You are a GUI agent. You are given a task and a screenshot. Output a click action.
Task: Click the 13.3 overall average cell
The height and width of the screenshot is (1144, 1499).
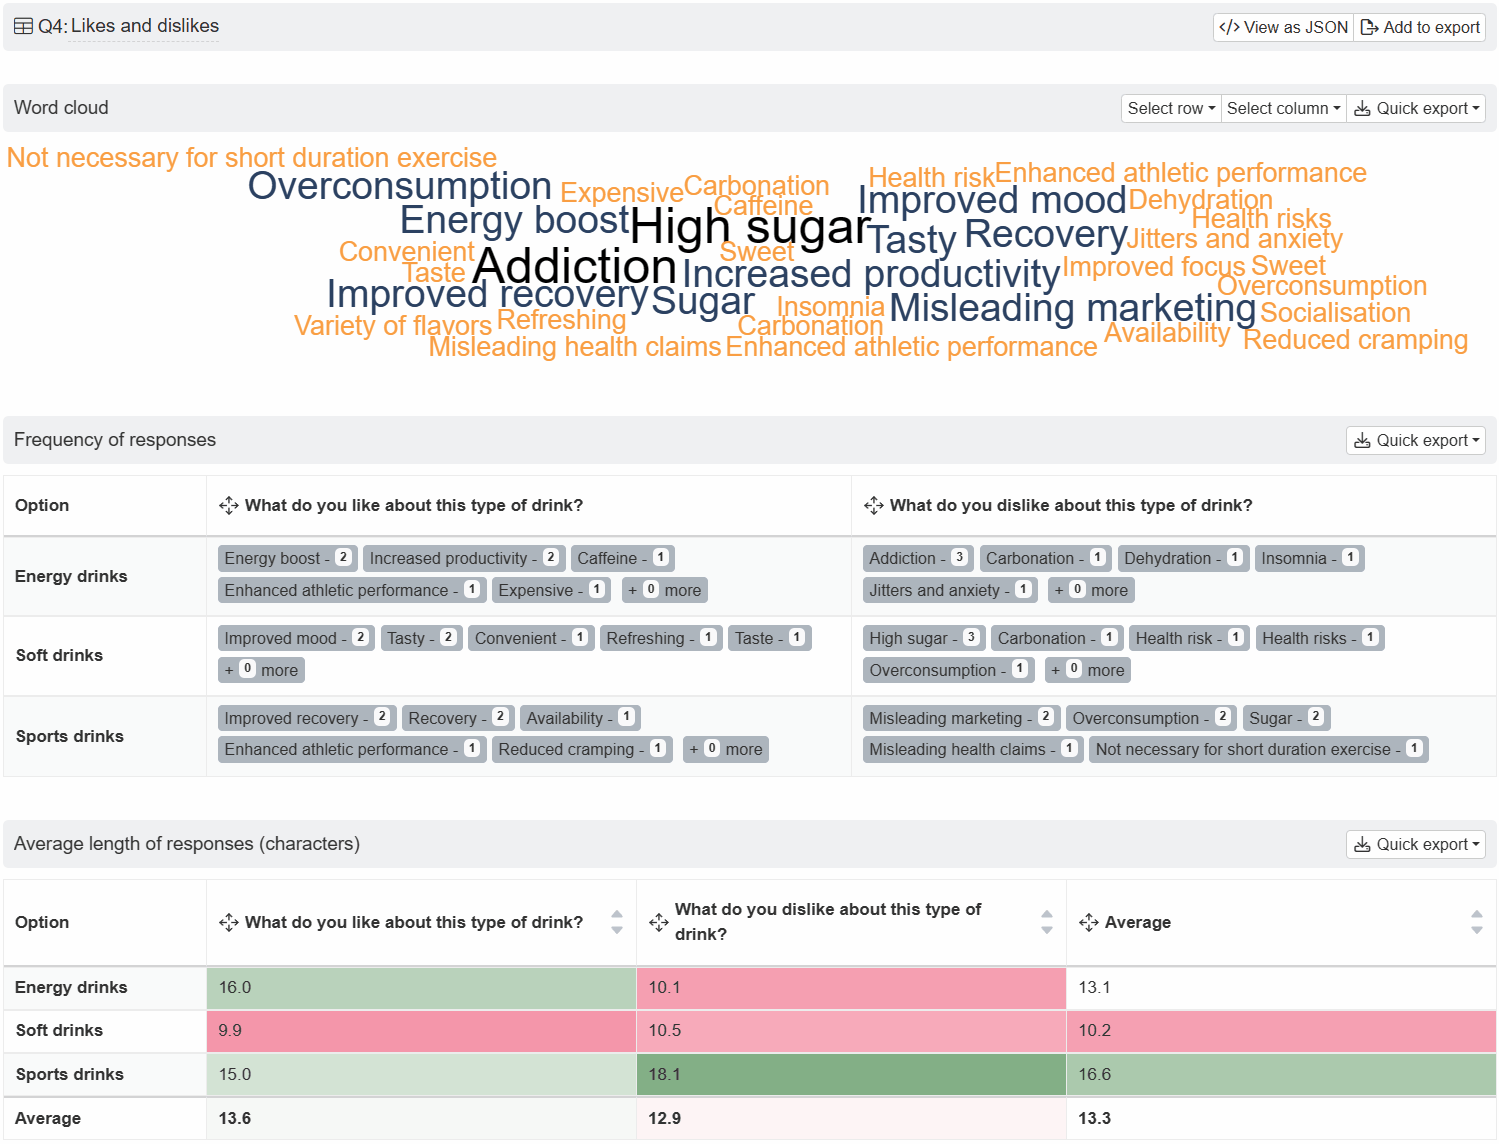tap(1281, 1118)
